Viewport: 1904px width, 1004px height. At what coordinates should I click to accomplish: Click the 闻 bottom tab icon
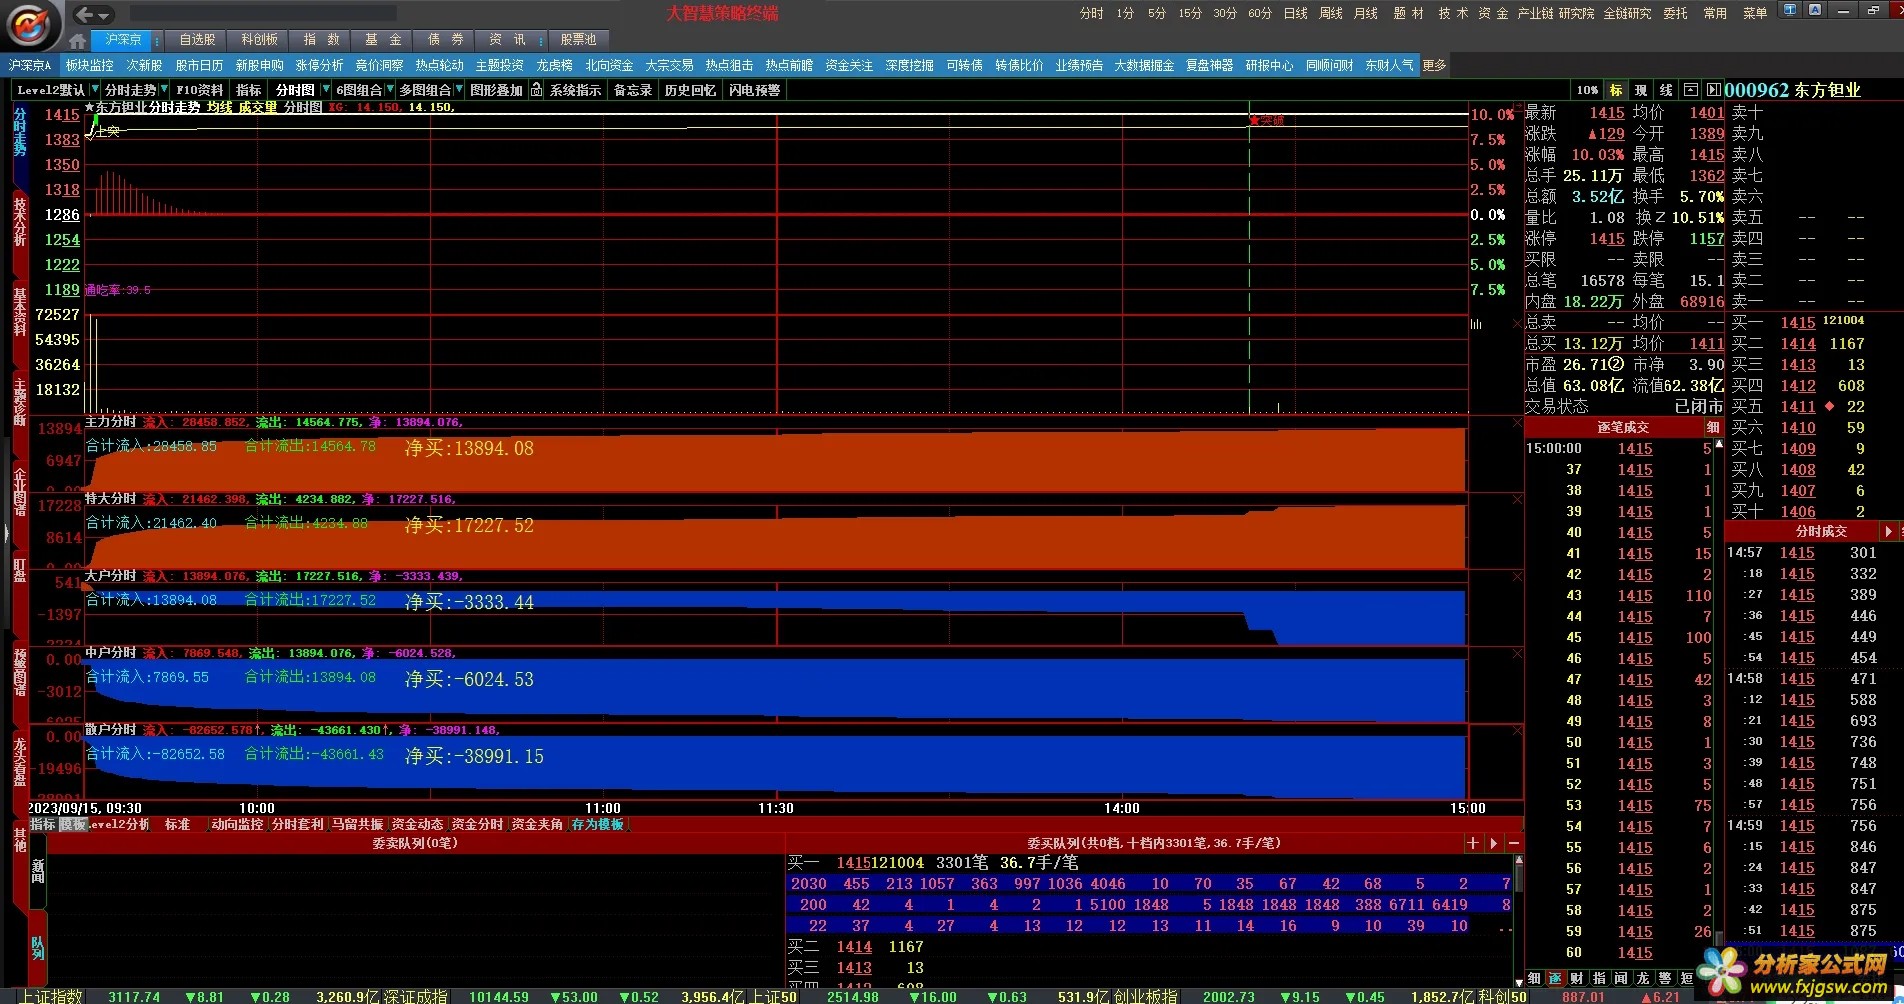[x=1621, y=978]
